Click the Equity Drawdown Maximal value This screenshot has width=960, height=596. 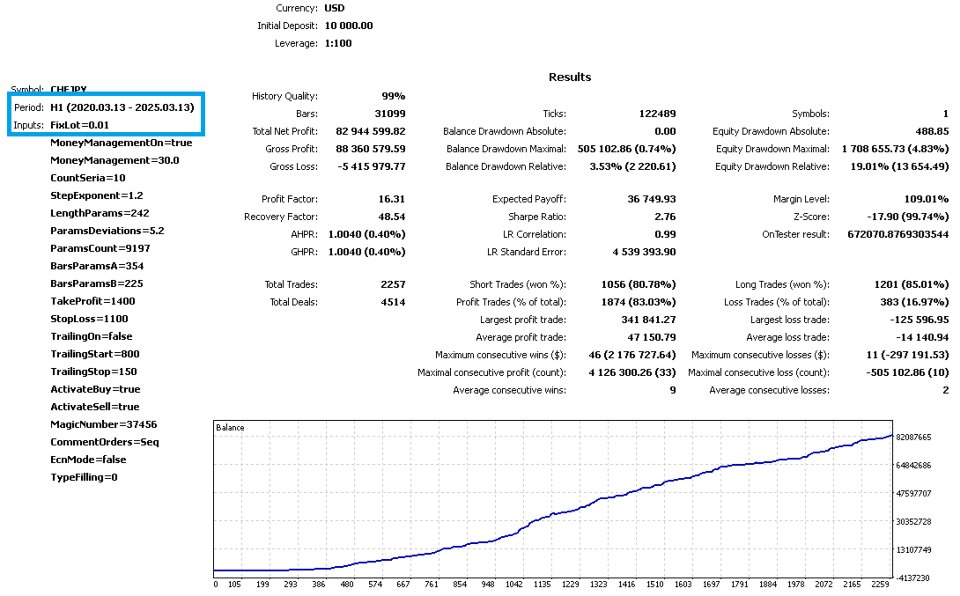point(895,149)
